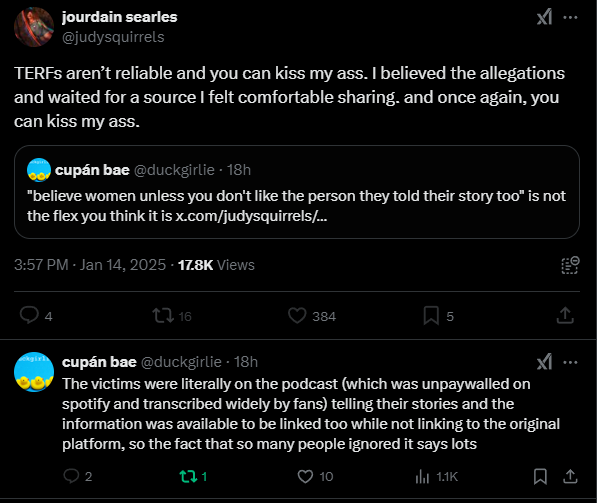Open reader view icon beside Views
Viewport: 597px width, 503px height.
click(x=570, y=265)
